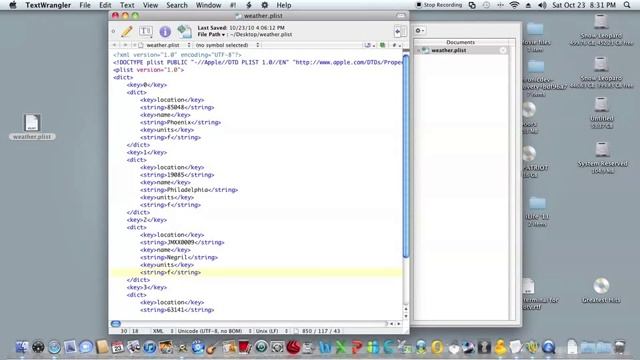Click the green counterpart file icon
This screenshot has width=640, height=360.
click(x=382, y=45)
